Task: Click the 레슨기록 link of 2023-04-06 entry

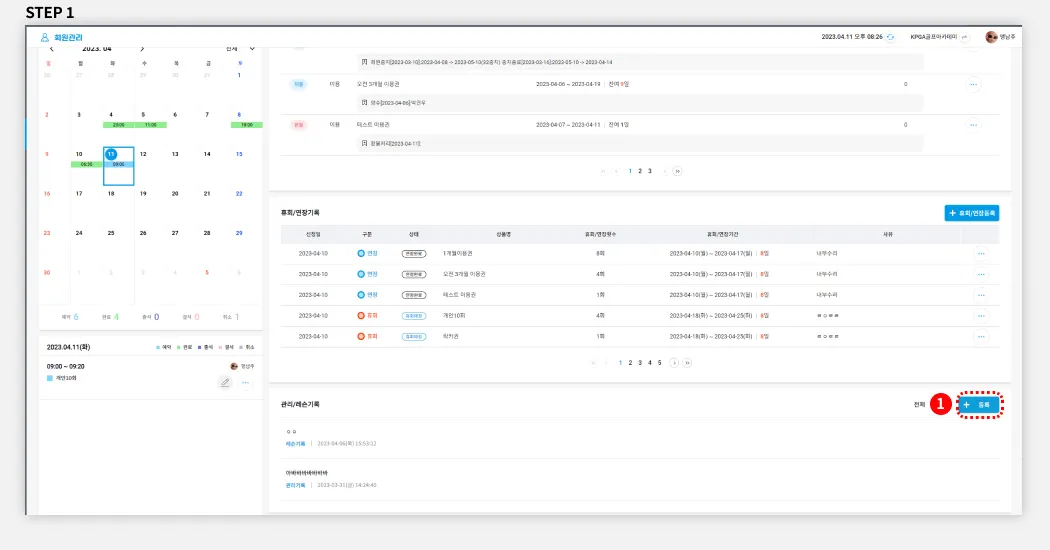Action: [295, 443]
